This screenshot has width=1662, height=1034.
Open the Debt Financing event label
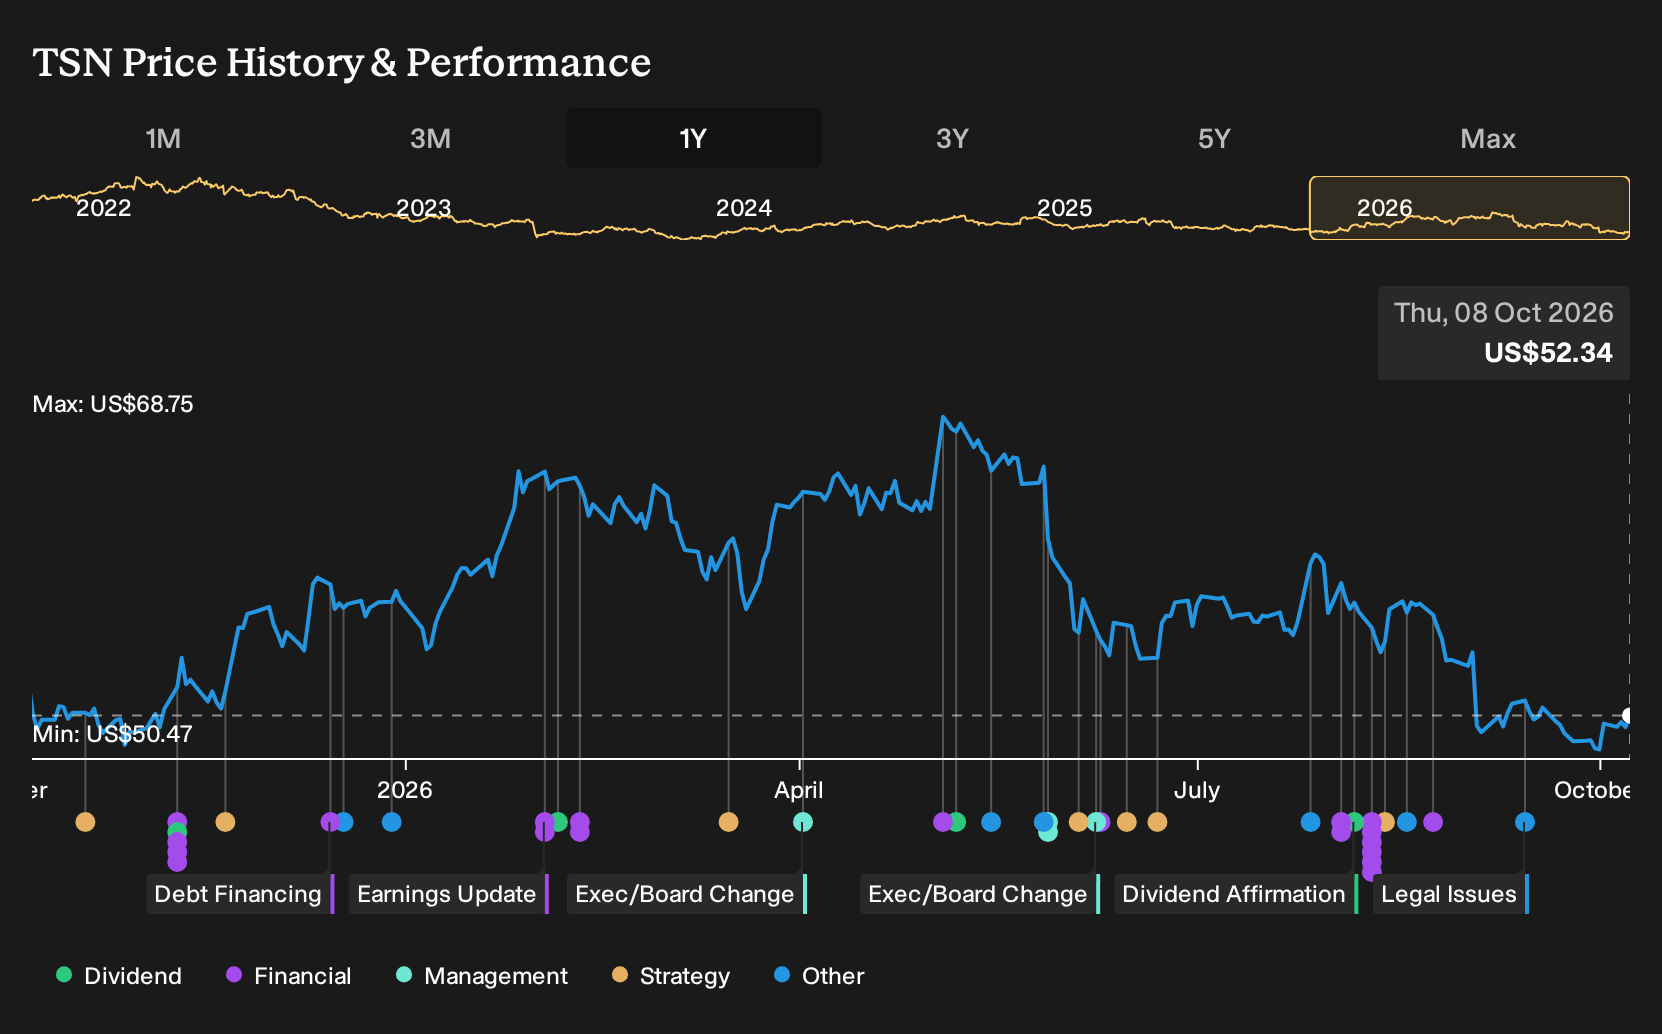[240, 894]
